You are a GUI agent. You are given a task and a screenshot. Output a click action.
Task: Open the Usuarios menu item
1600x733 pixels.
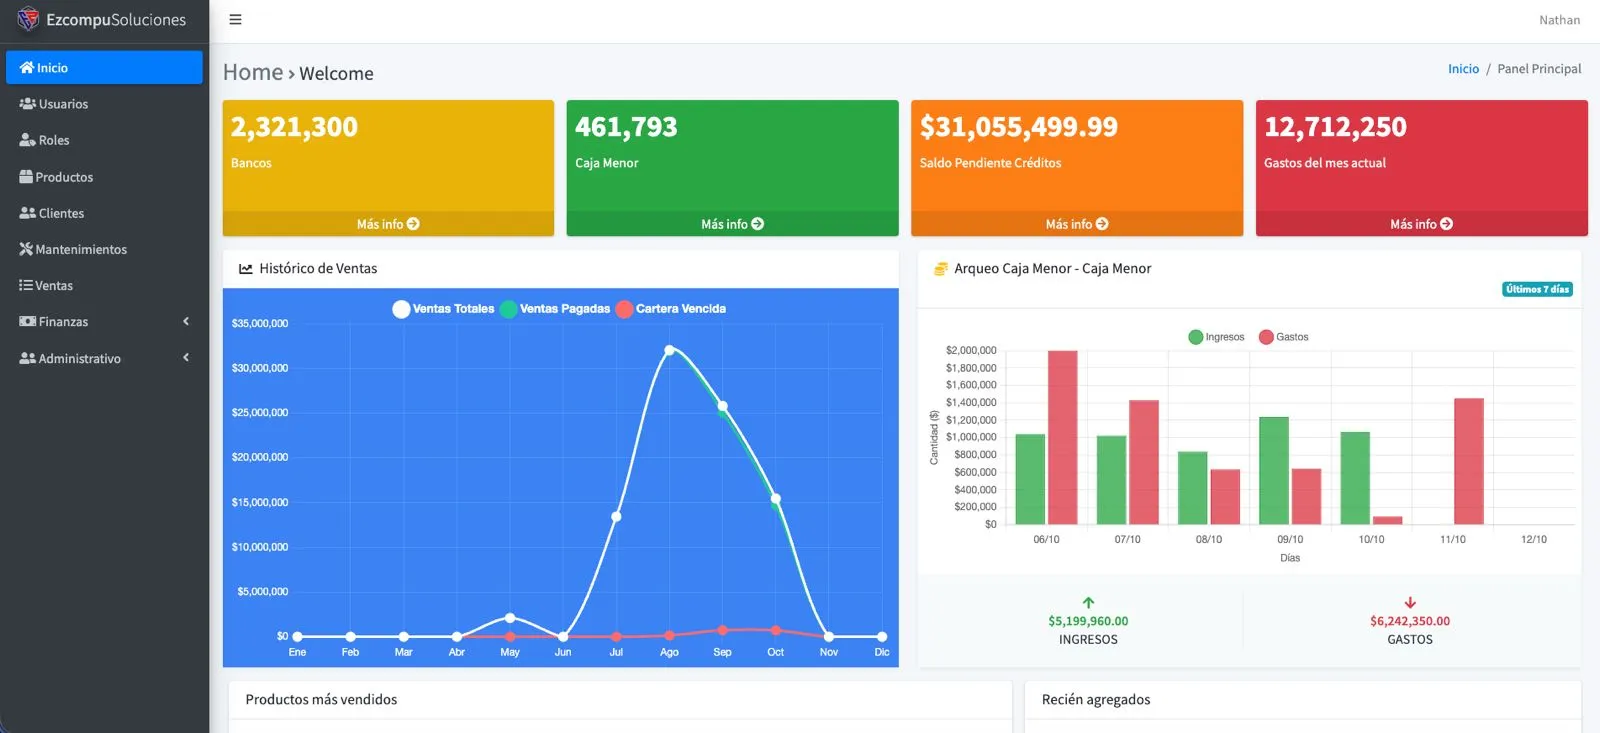click(x=104, y=104)
